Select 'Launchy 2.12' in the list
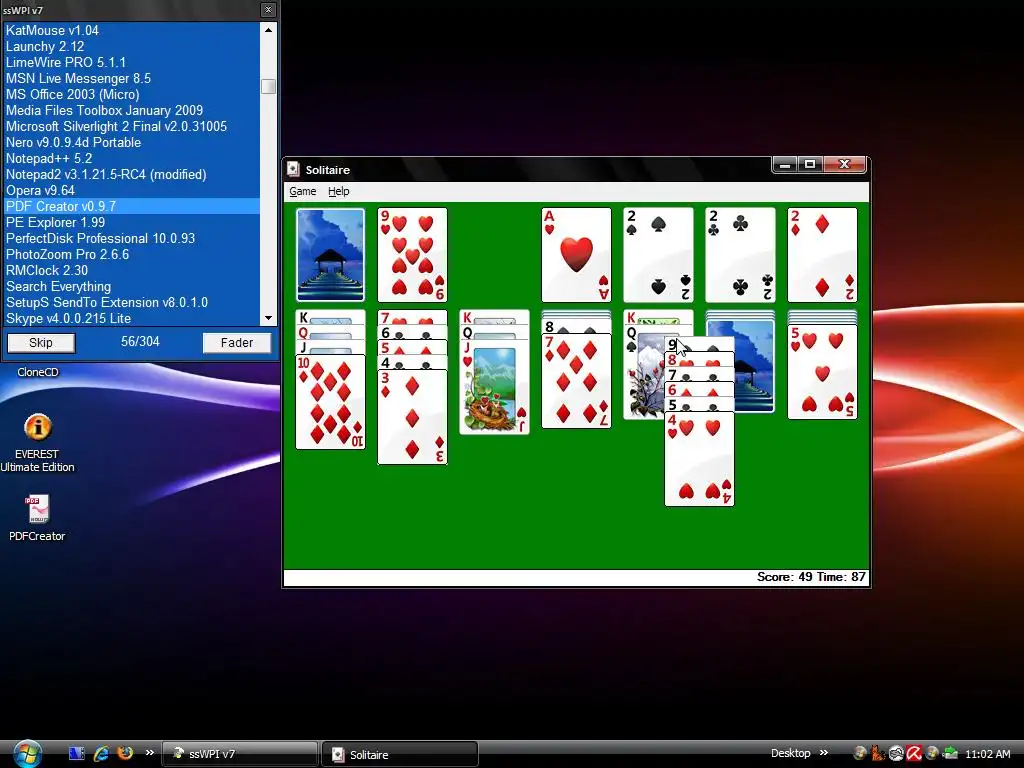This screenshot has height=768, width=1024. coord(132,46)
